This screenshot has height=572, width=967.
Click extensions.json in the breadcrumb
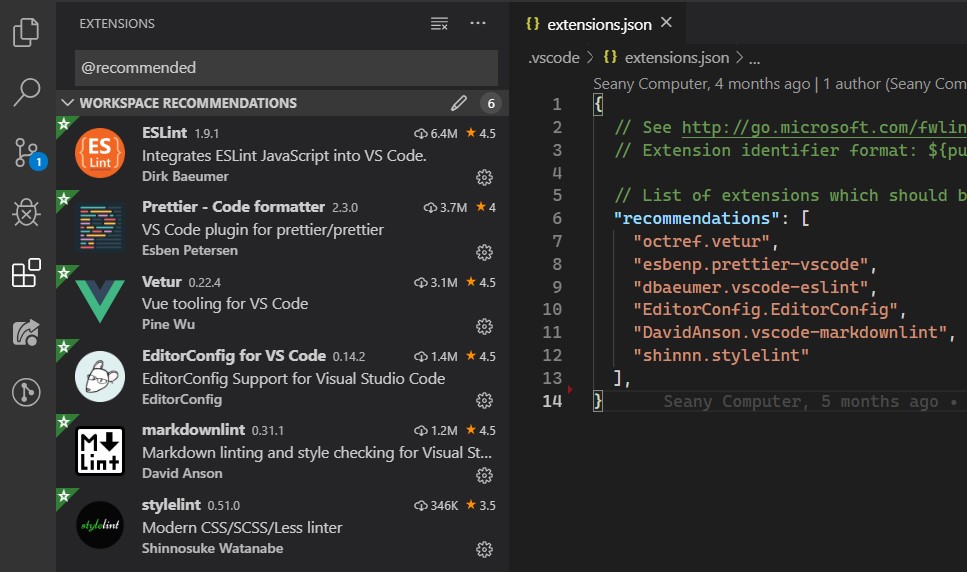tap(677, 58)
